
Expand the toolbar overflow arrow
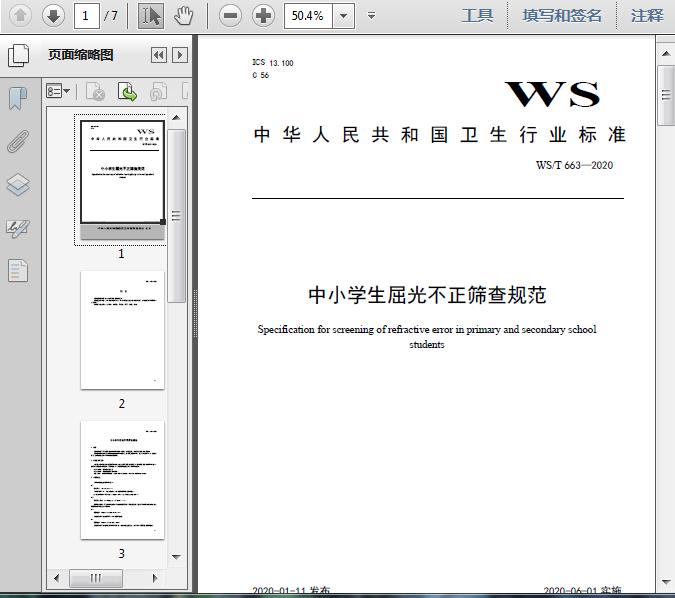(x=371, y=16)
